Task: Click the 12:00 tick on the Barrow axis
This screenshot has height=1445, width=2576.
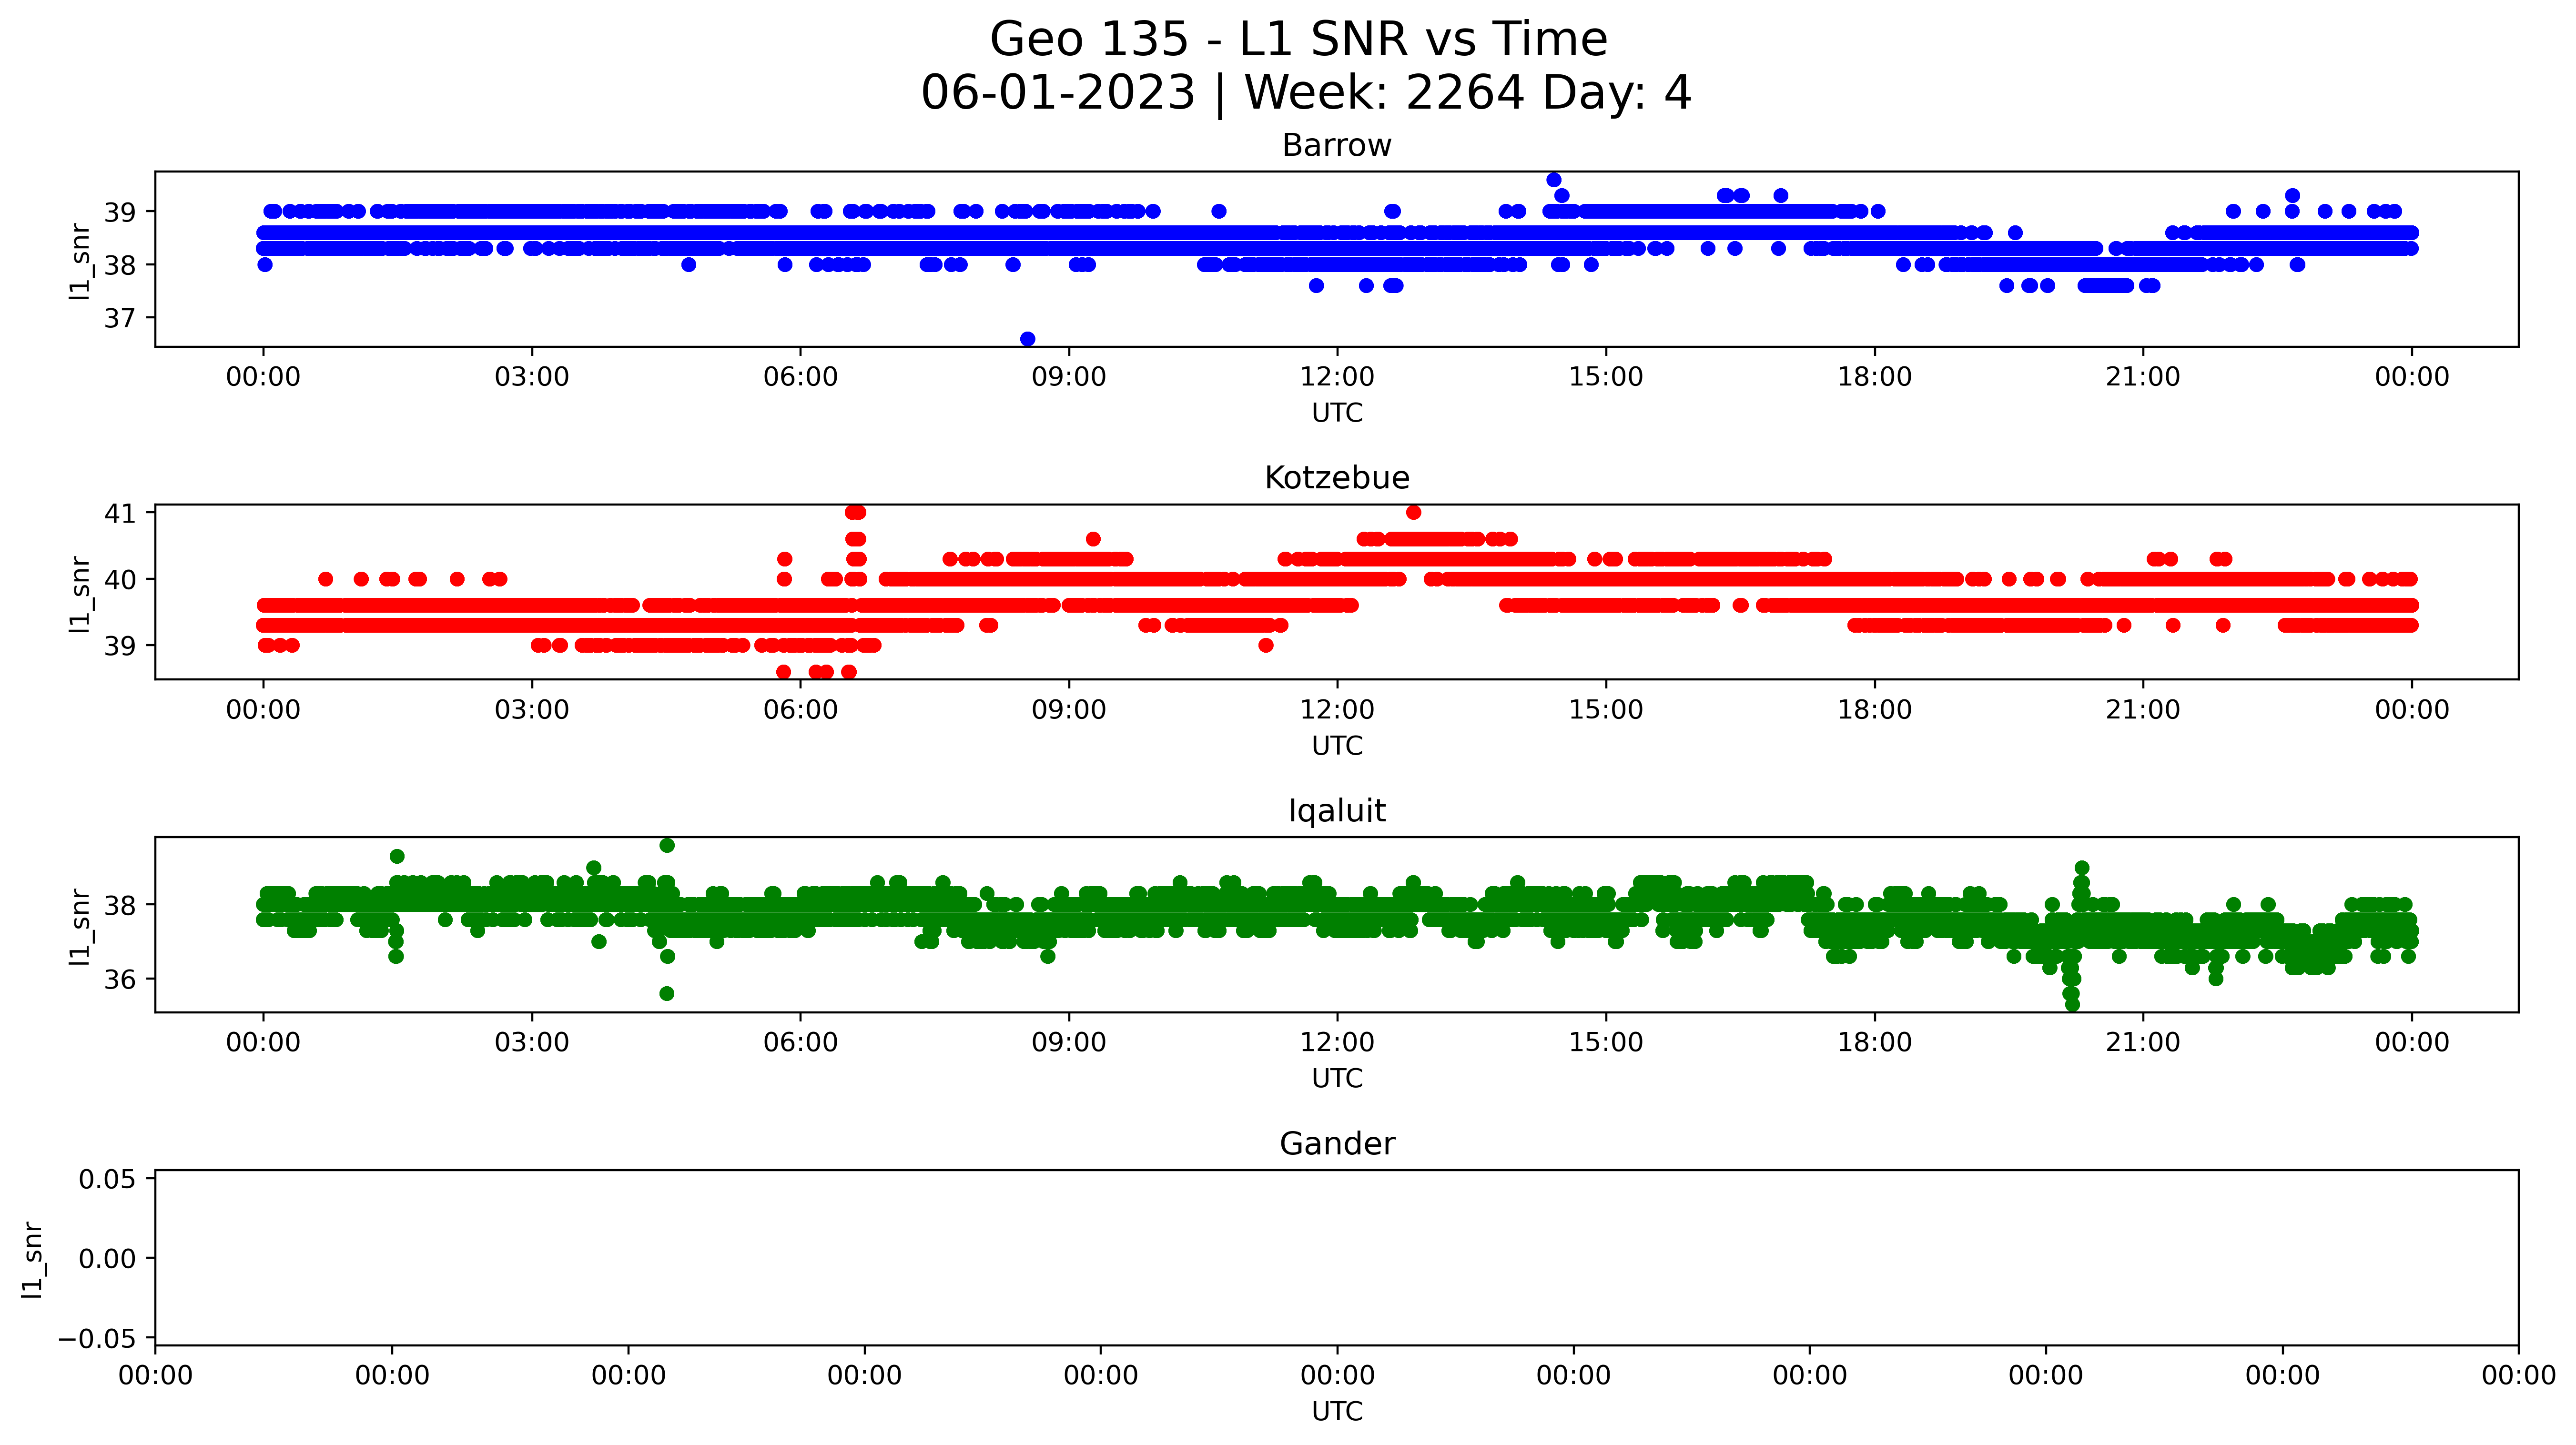Action: (x=1337, y=377)
